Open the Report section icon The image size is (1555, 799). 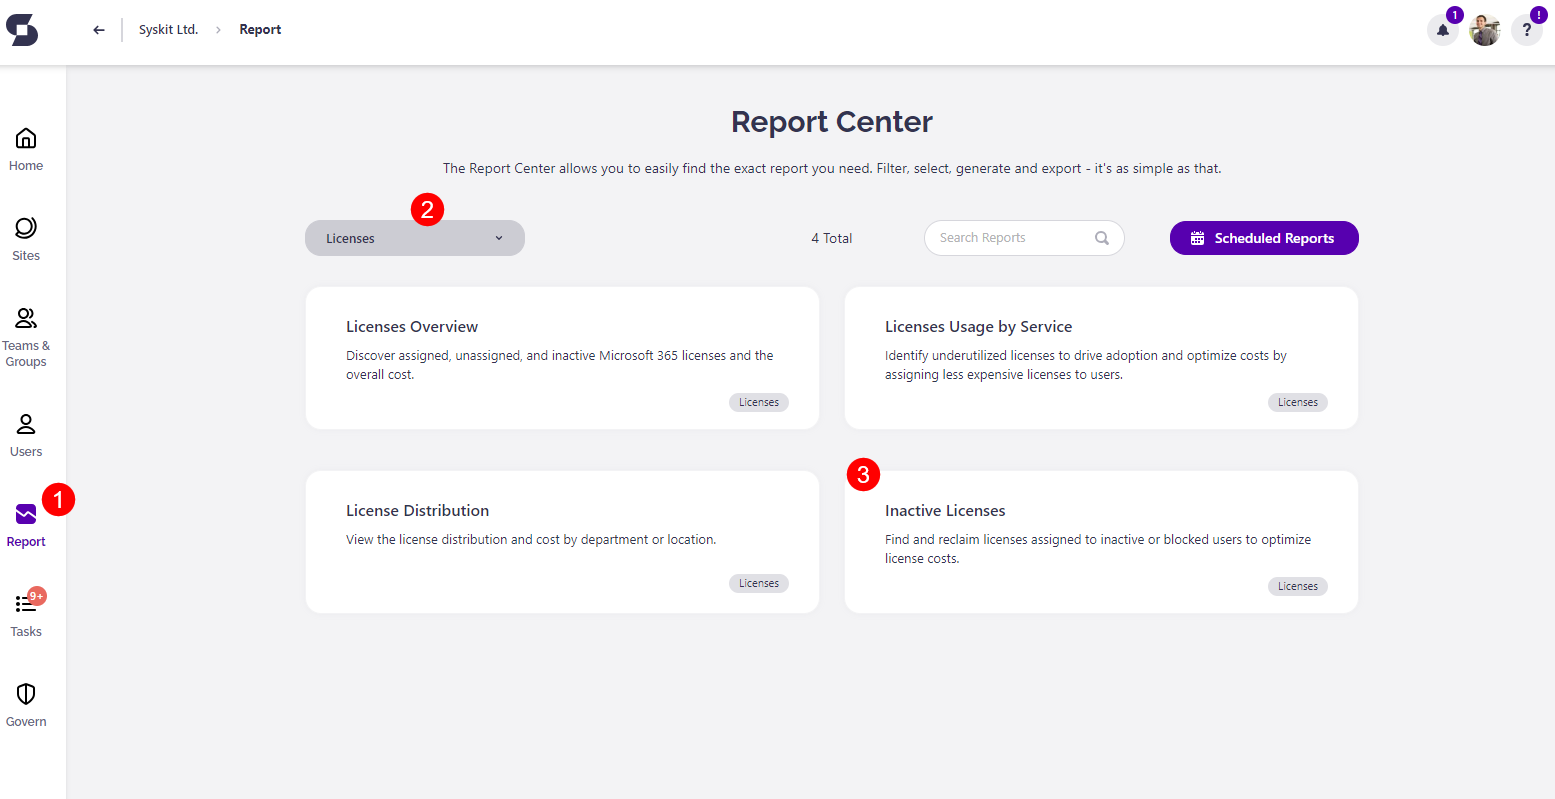tap(25, 515)
